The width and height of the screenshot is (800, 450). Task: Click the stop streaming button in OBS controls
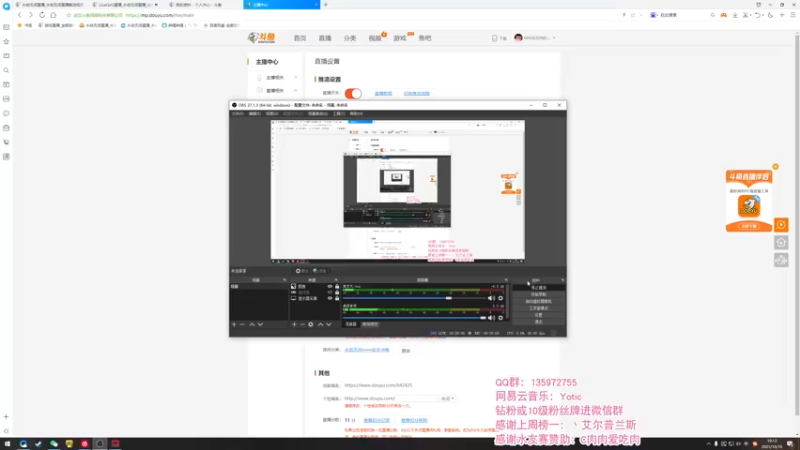click(538, 288)
